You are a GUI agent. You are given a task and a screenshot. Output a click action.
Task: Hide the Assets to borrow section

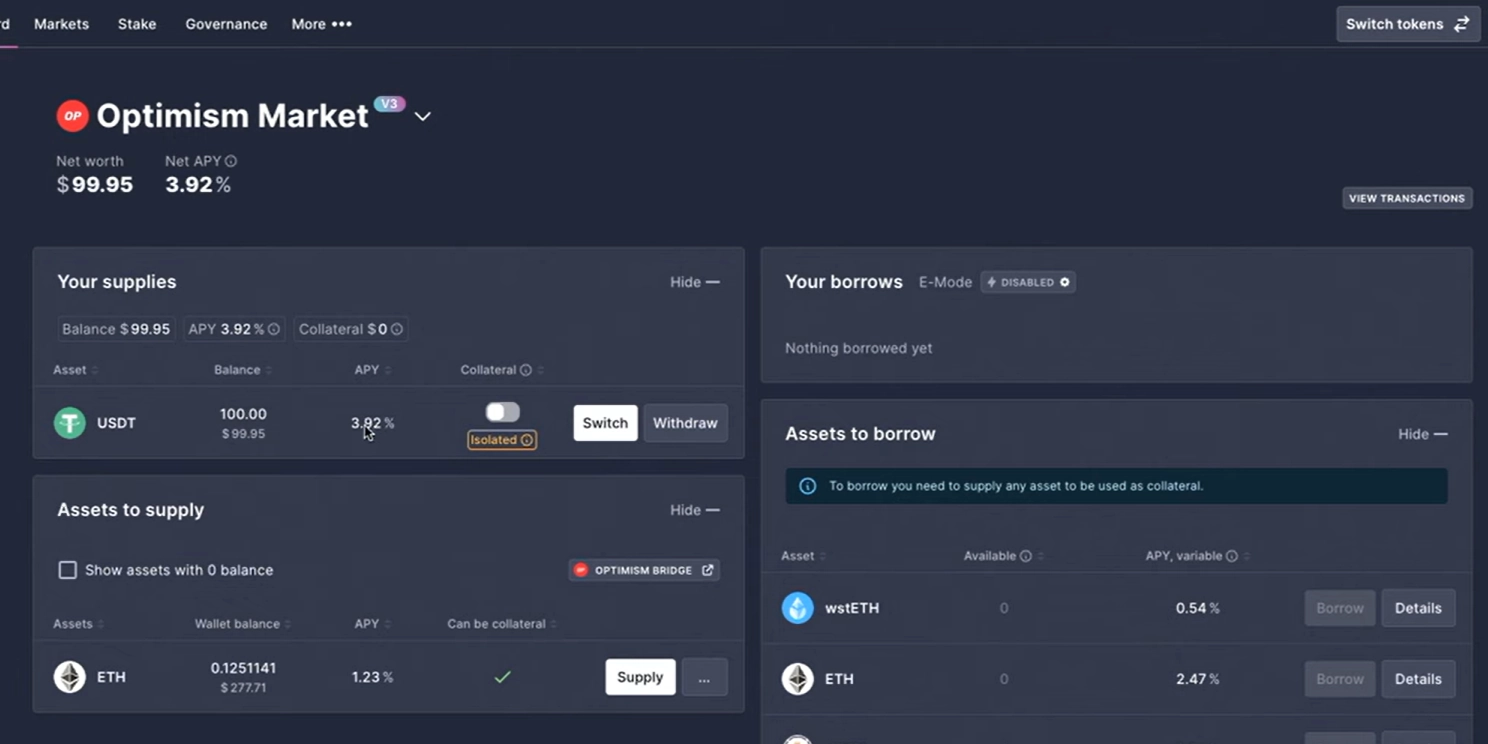[x=1422, y=434]
